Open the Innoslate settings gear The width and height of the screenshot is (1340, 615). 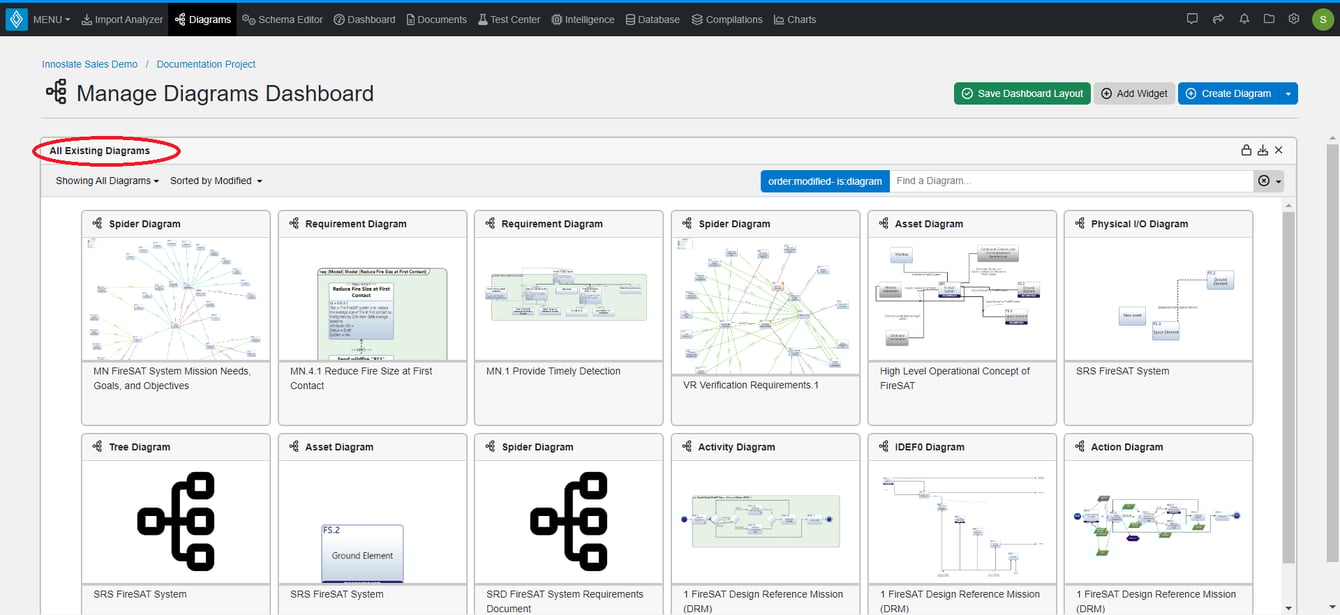(x=1293, y=18)
